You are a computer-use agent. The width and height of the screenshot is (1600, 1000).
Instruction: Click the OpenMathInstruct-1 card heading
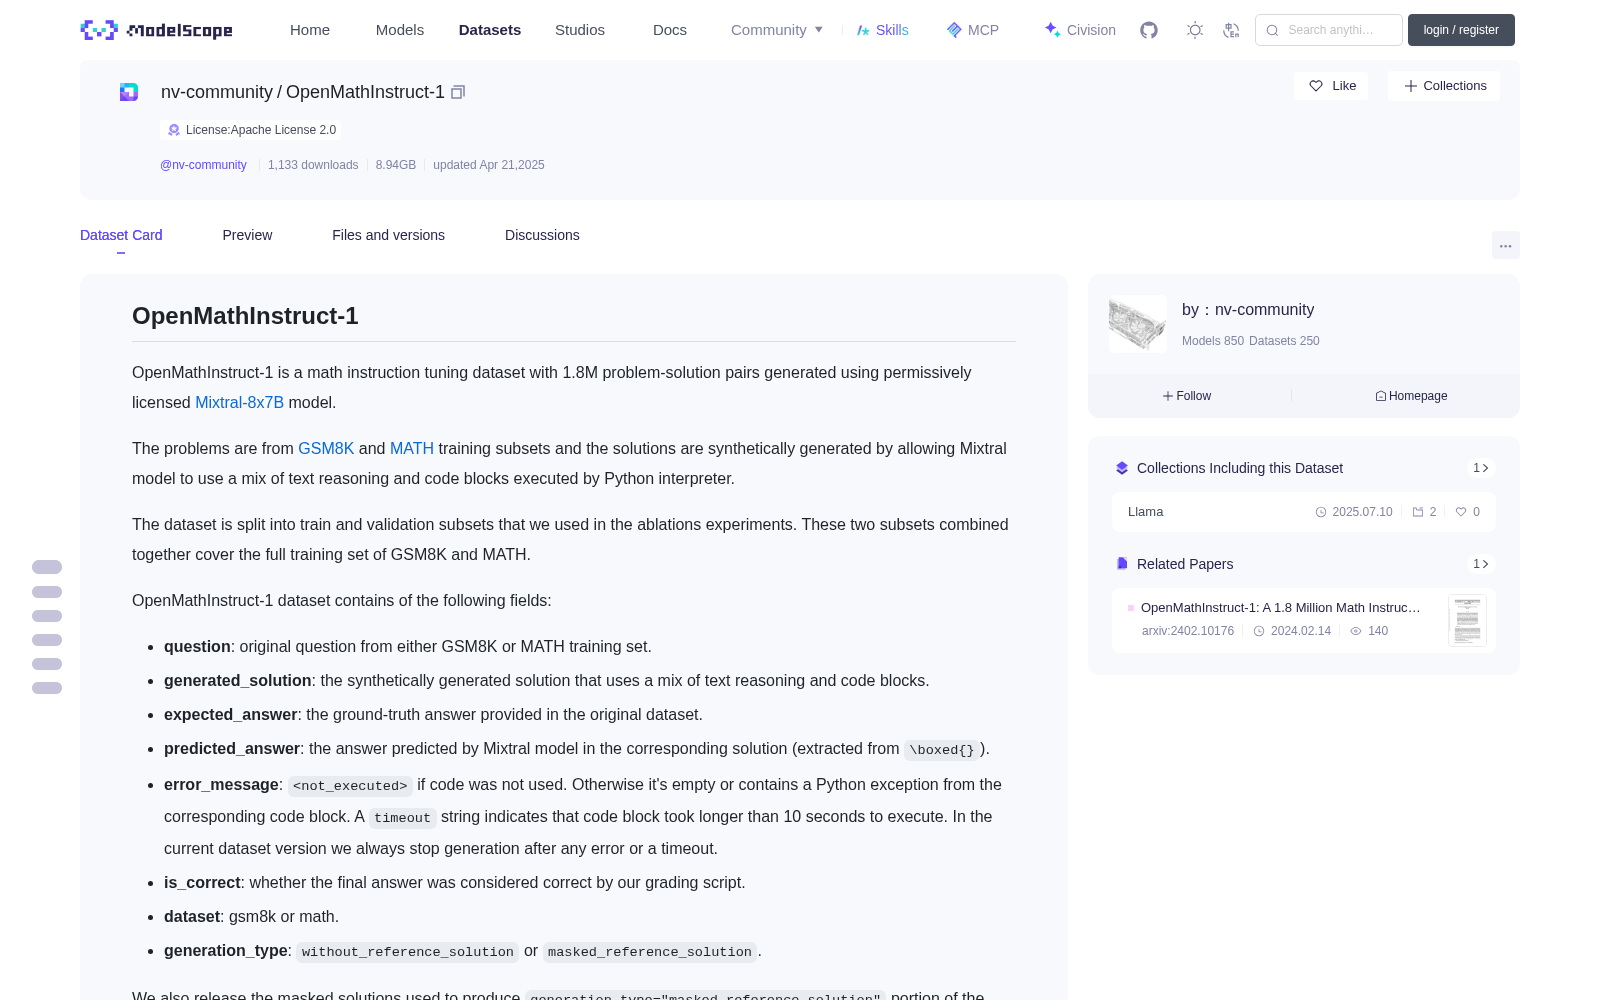pyautogui.click(x=245, y=316)
